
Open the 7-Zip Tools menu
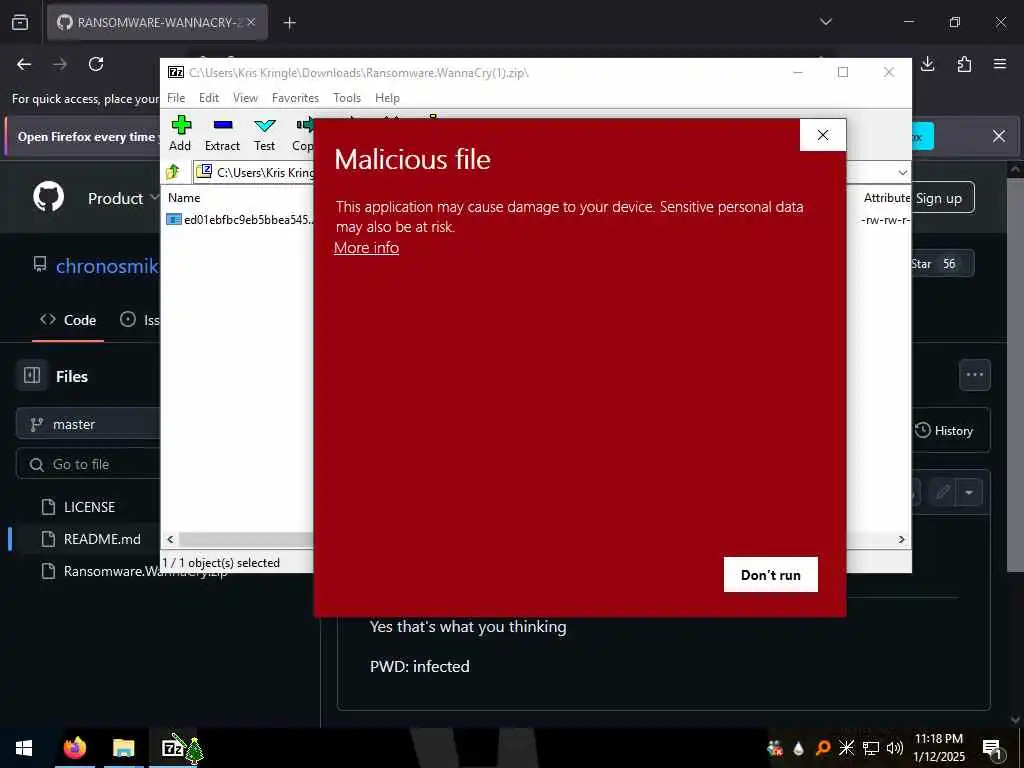tap(347, 98)
